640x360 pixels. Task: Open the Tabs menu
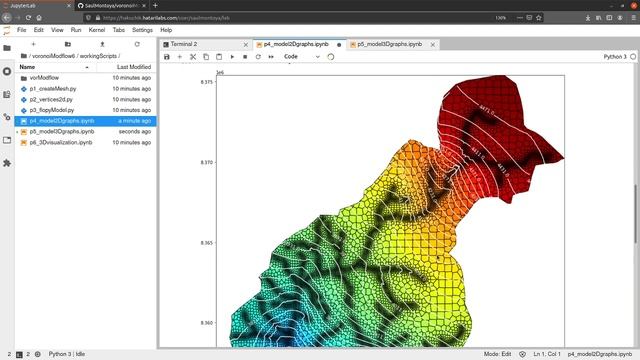tap(119, 30)
